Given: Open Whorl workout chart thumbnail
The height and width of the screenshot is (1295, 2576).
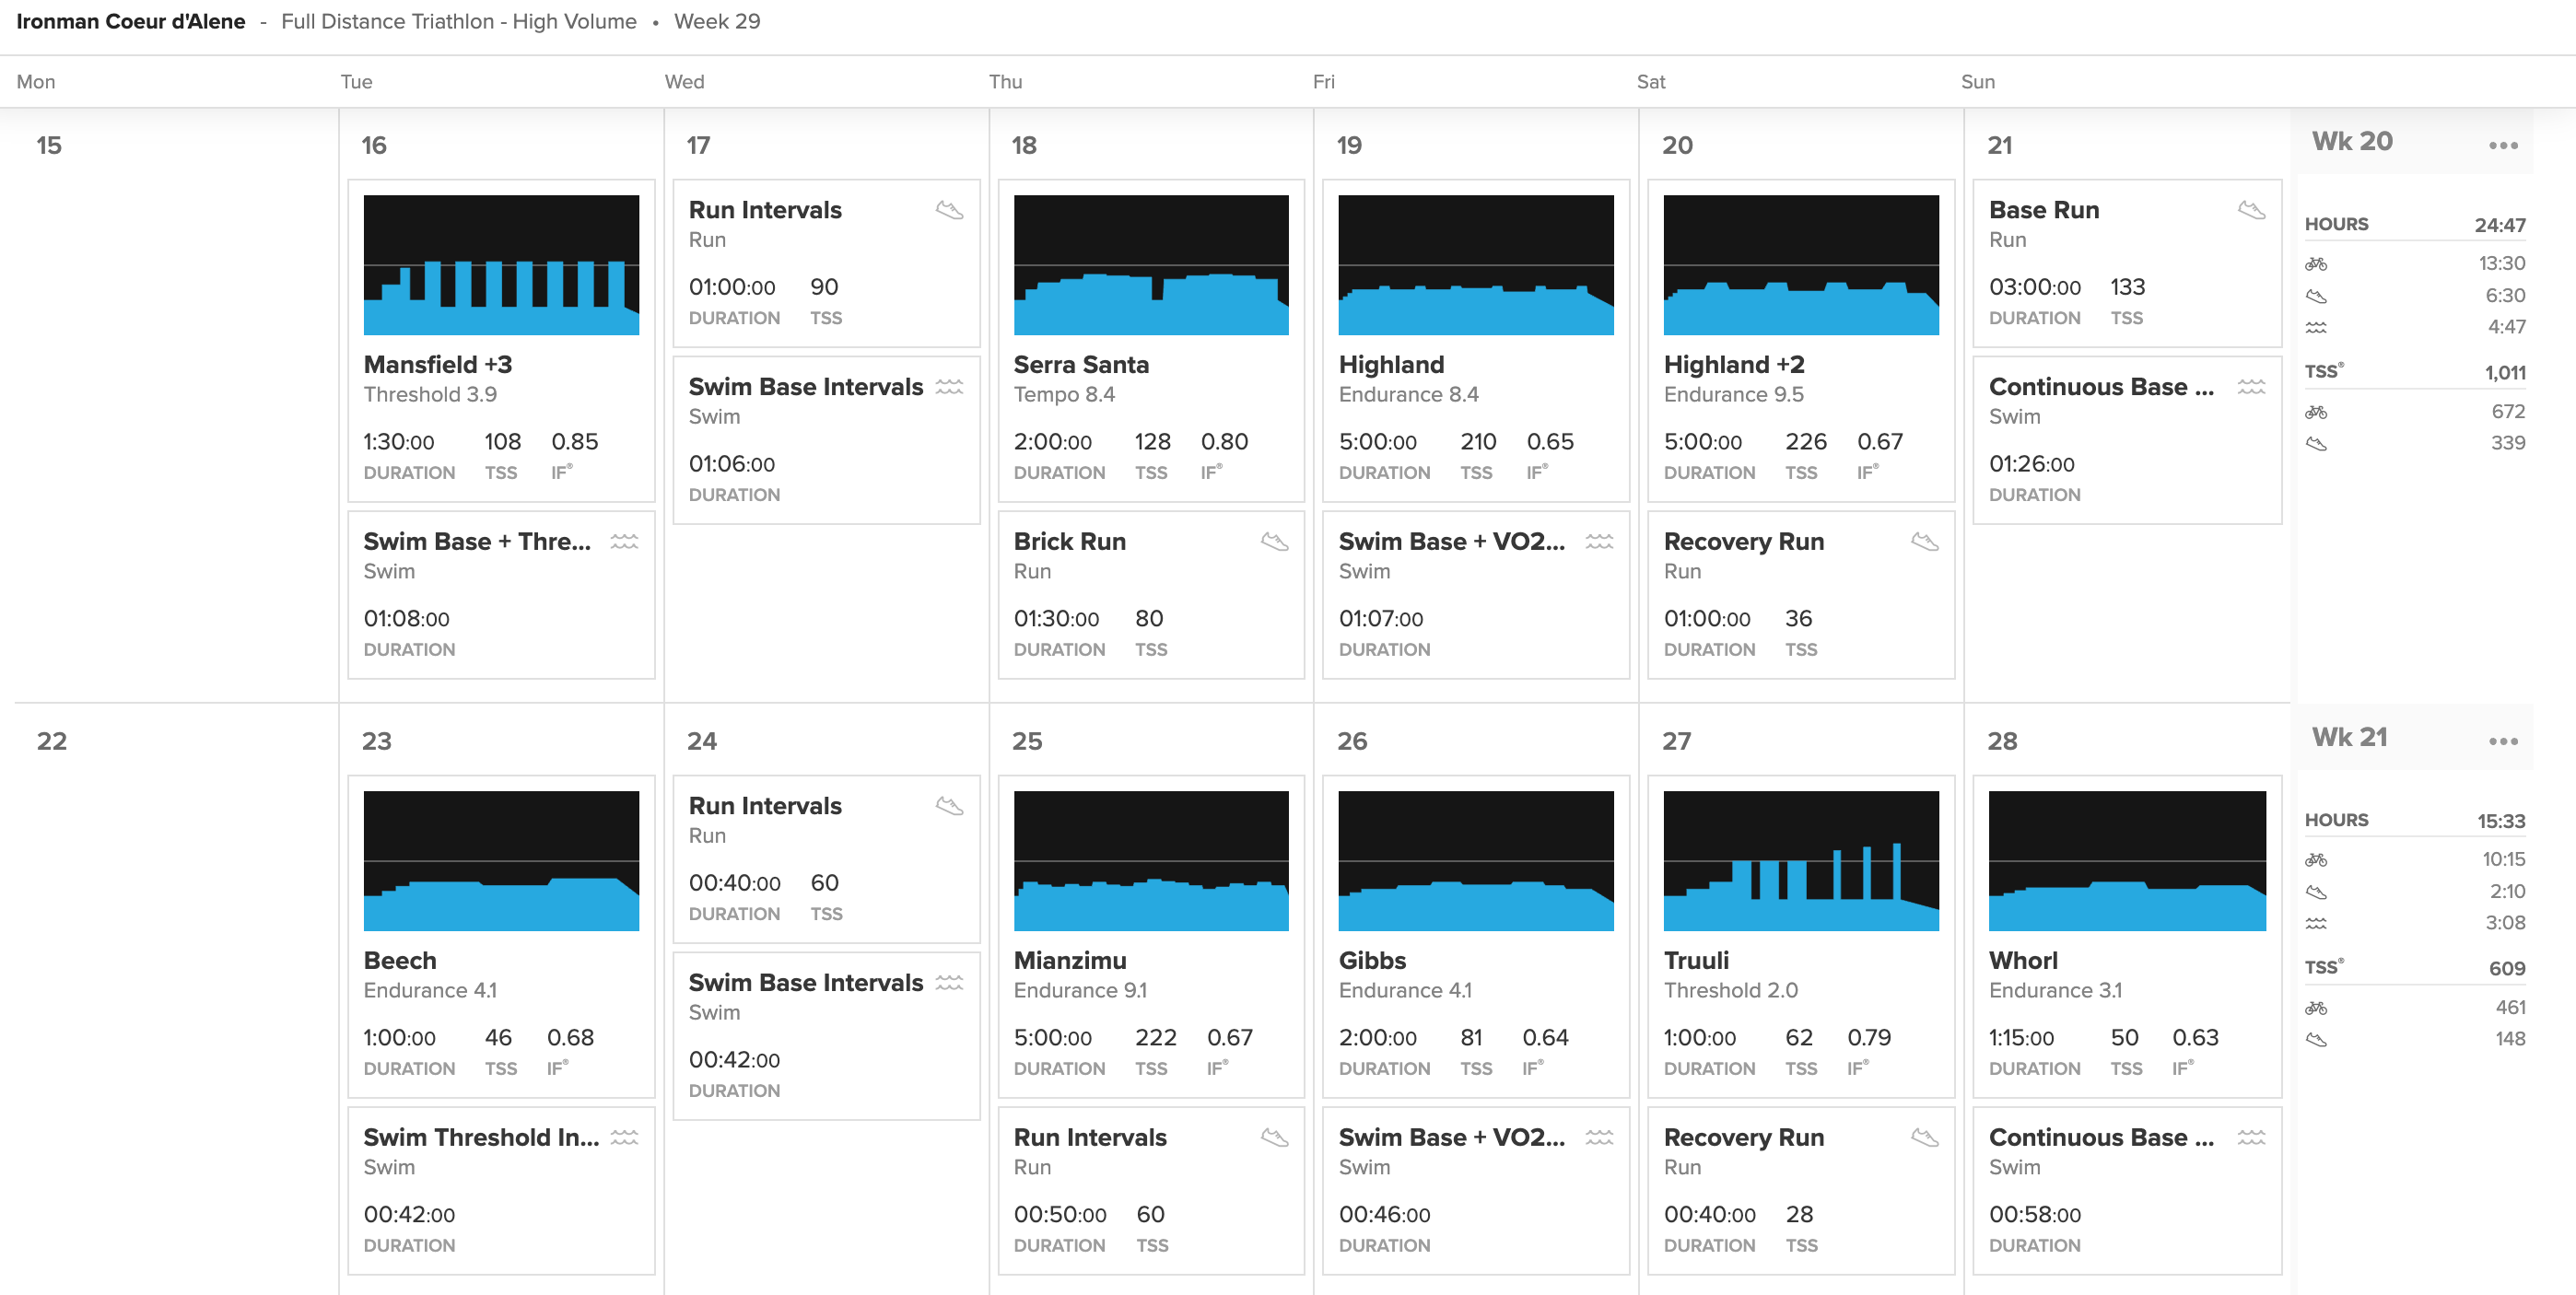Looking at the screenshot, I should point(2126,861).
